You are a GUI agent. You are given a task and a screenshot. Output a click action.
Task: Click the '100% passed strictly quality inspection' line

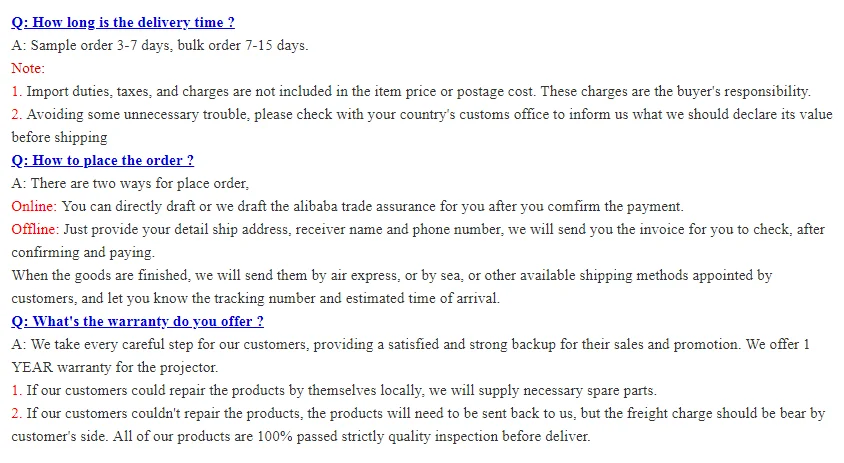[300, 436]
